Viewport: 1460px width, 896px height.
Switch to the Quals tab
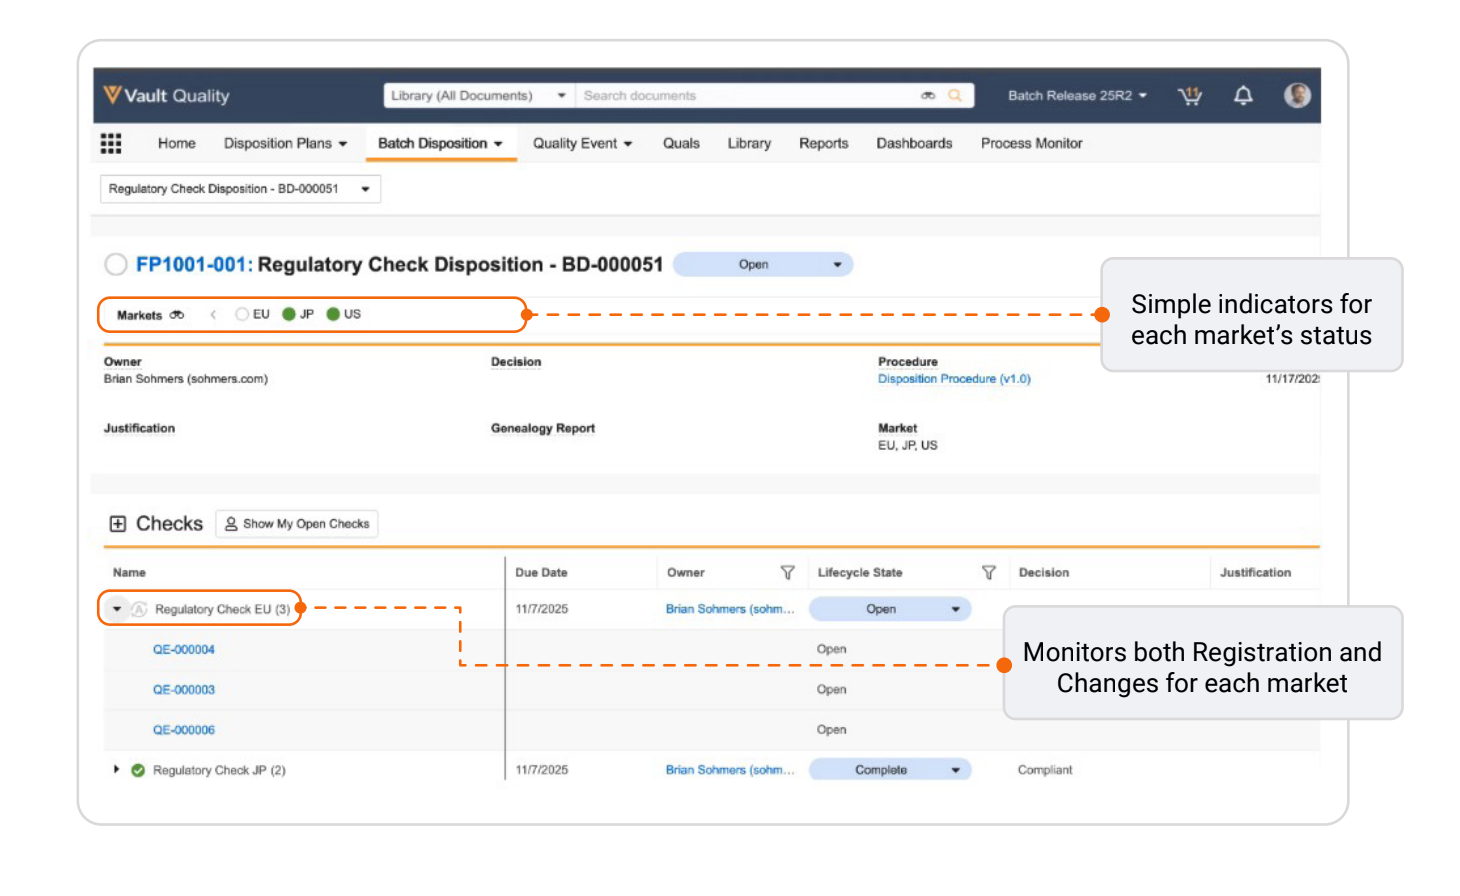pyautogui.click(x=681, y=143)
